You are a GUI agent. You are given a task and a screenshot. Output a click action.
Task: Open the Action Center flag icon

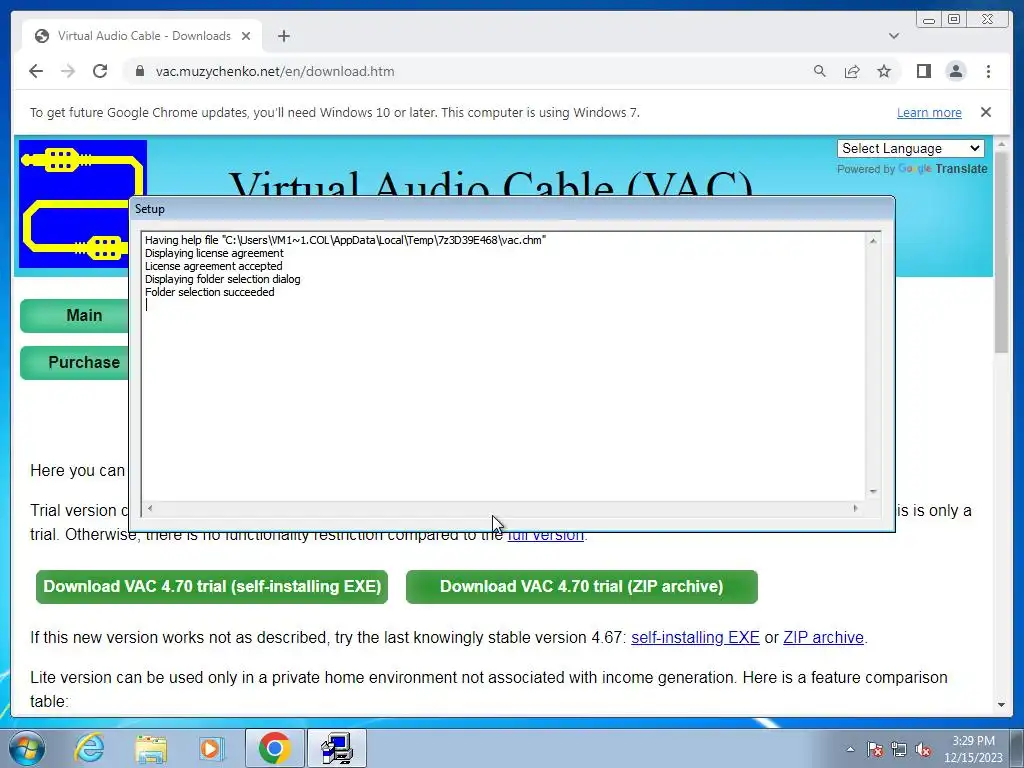[875, 749]
